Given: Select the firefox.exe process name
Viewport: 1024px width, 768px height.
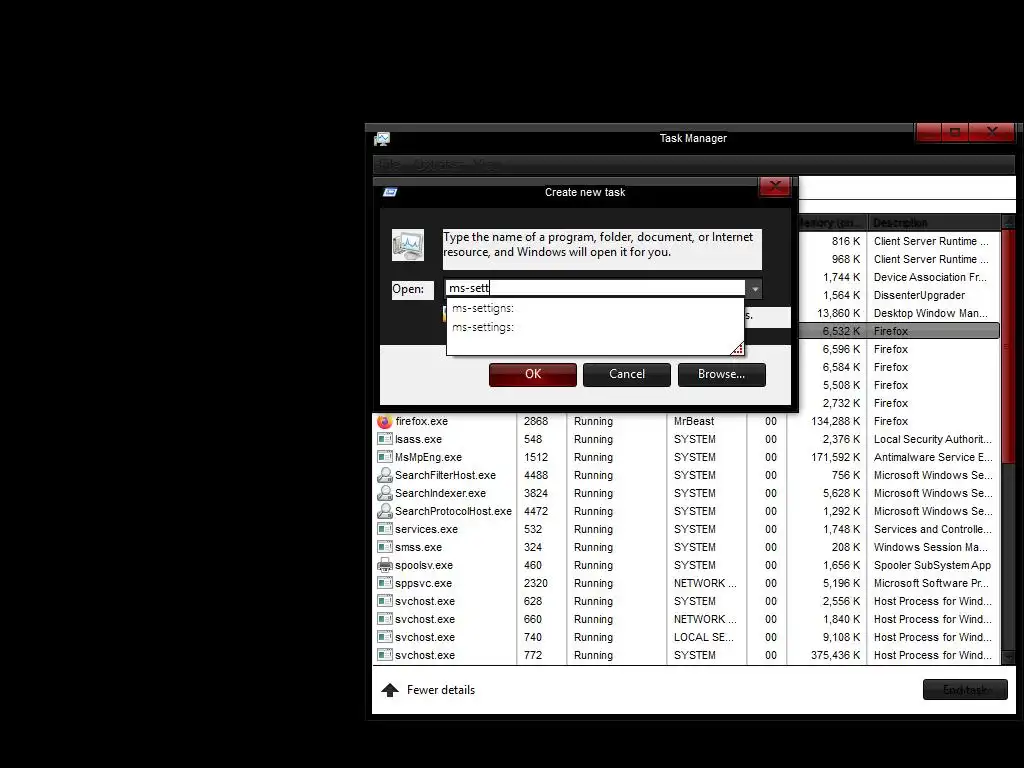Looking at the screenshot, I should point(421,421).
